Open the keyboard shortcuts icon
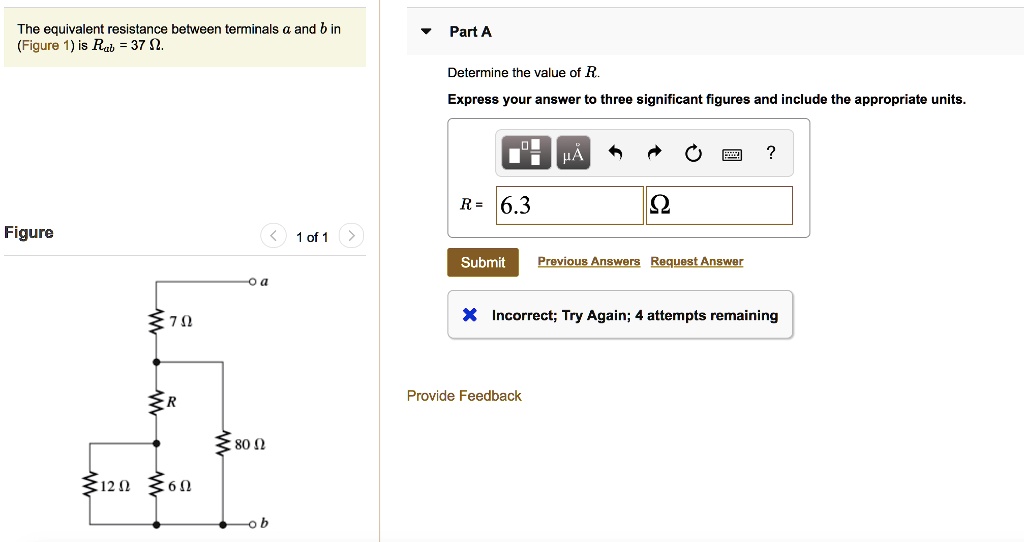 pyautogui.click(x=732, y=153)
